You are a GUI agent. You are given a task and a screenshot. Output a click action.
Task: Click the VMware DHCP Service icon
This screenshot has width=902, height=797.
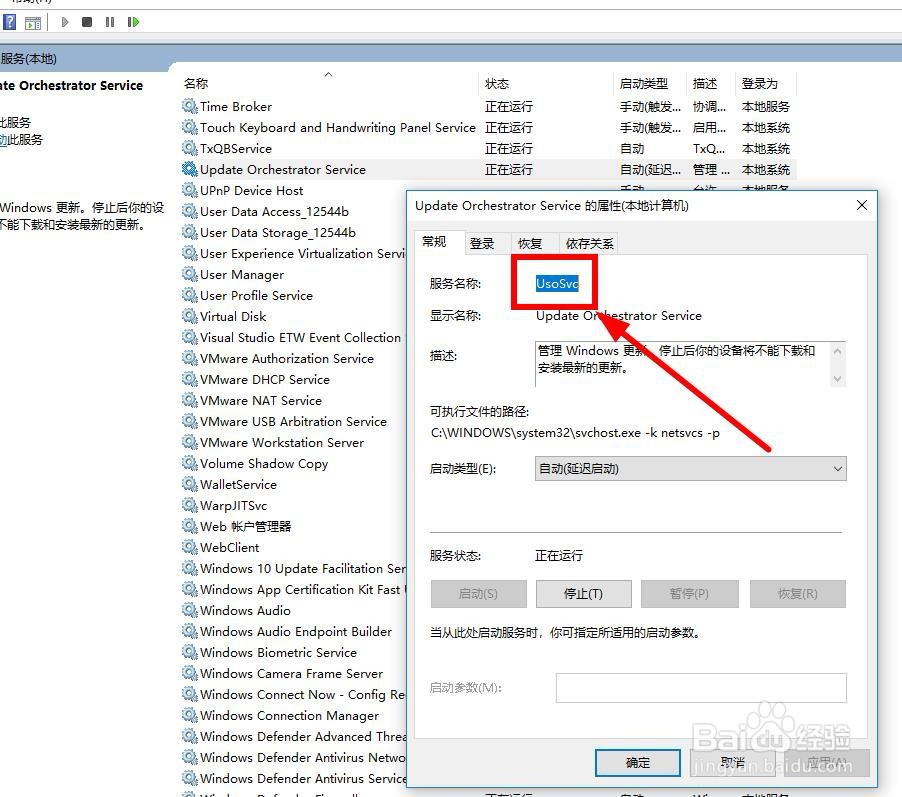click(x=190, y=379)
